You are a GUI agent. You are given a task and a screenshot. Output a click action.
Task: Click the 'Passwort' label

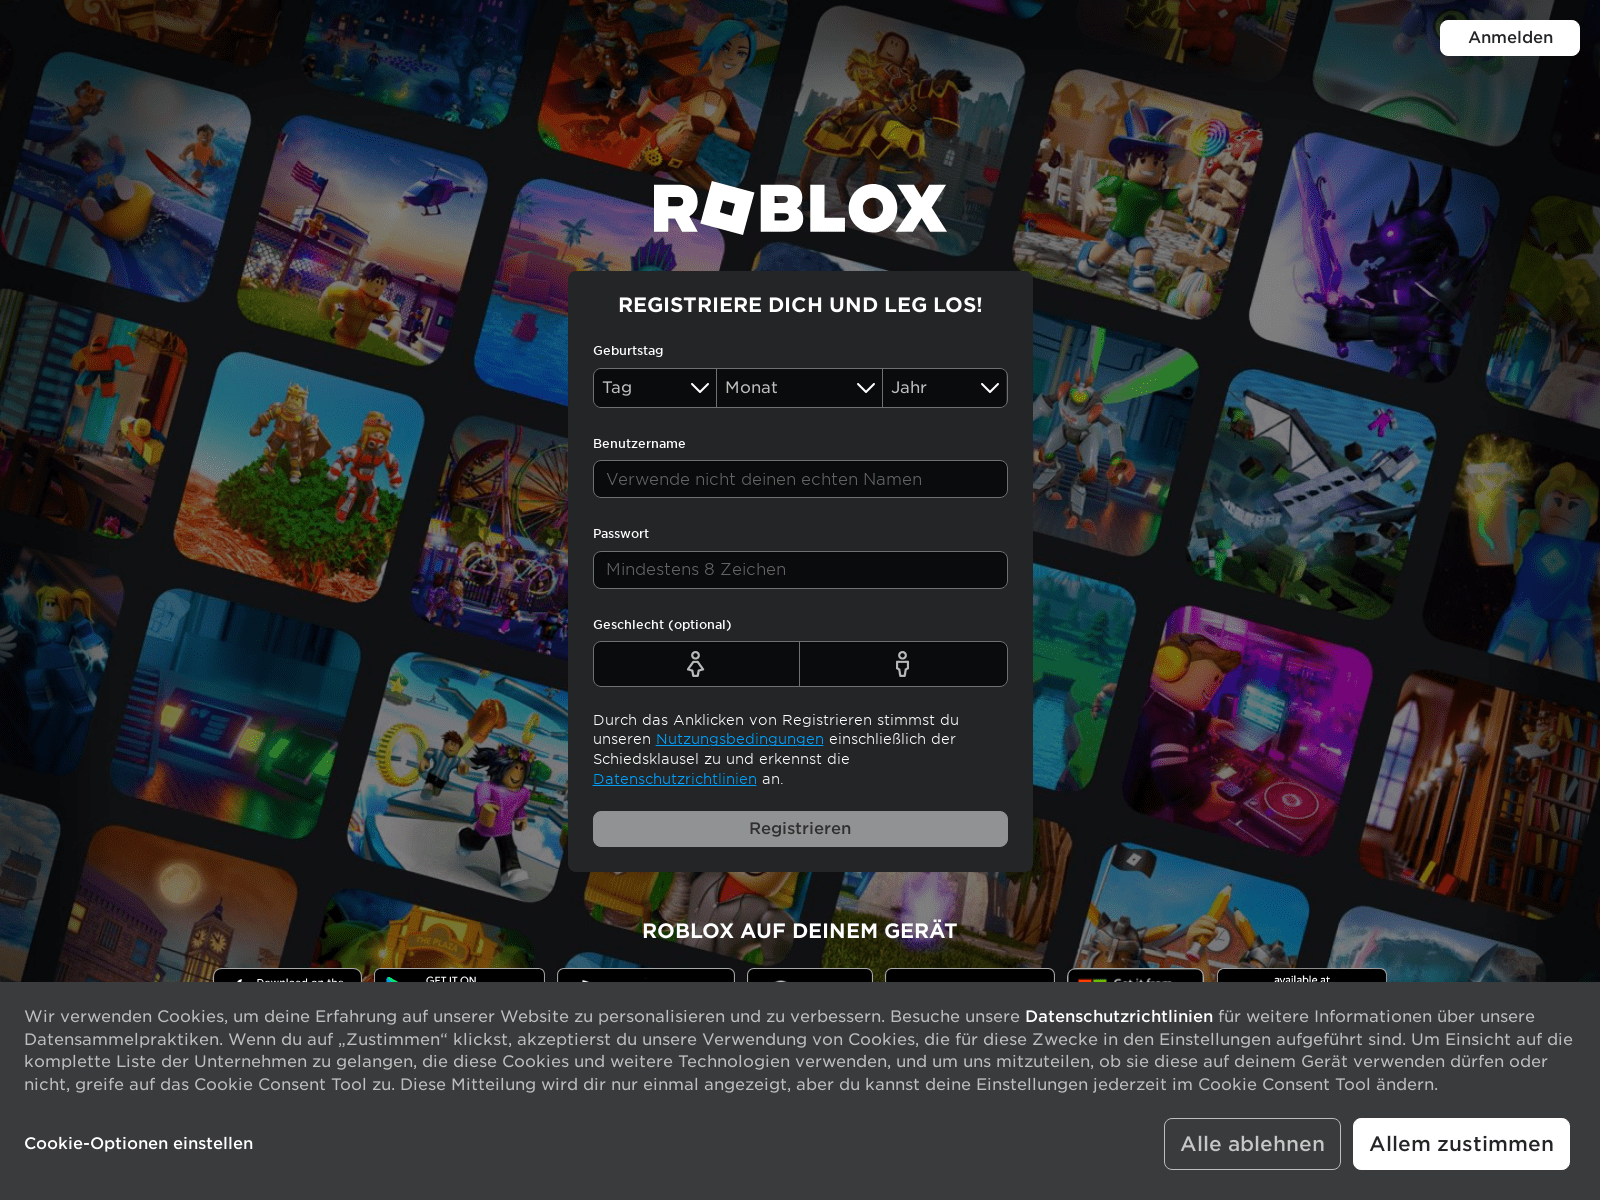621,534
